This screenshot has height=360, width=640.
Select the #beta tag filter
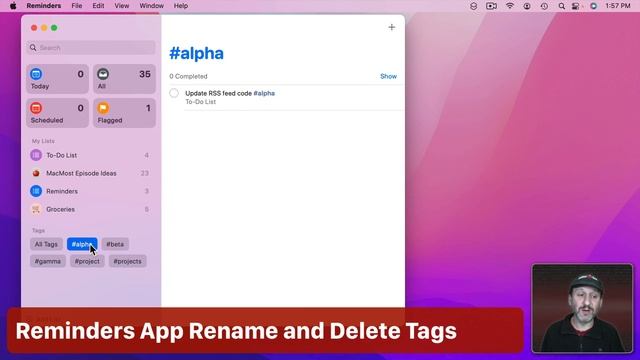point(115,244)
